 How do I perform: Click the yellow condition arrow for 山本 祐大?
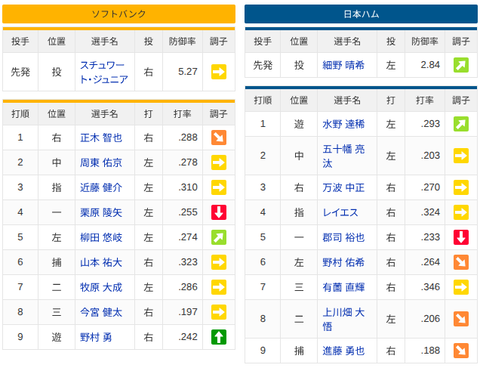pyautogui.click(x=219, y=262)
